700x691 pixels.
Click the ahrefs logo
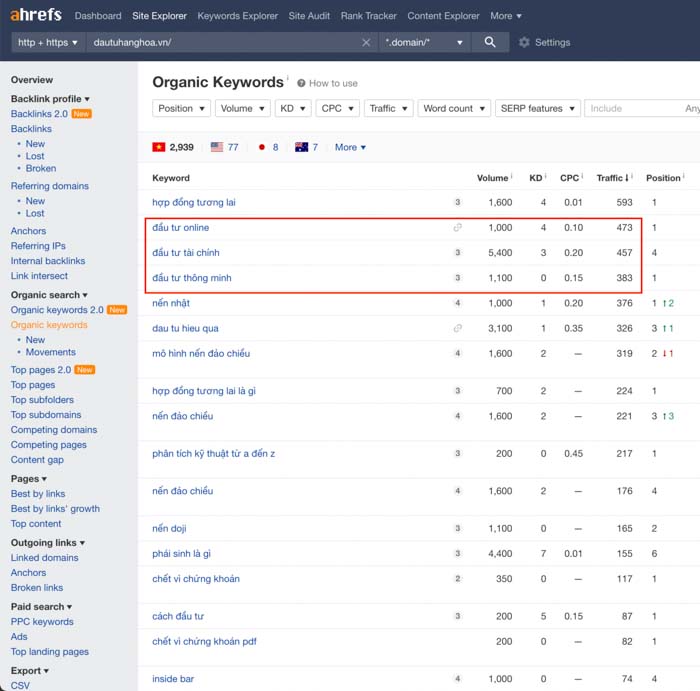36,15
